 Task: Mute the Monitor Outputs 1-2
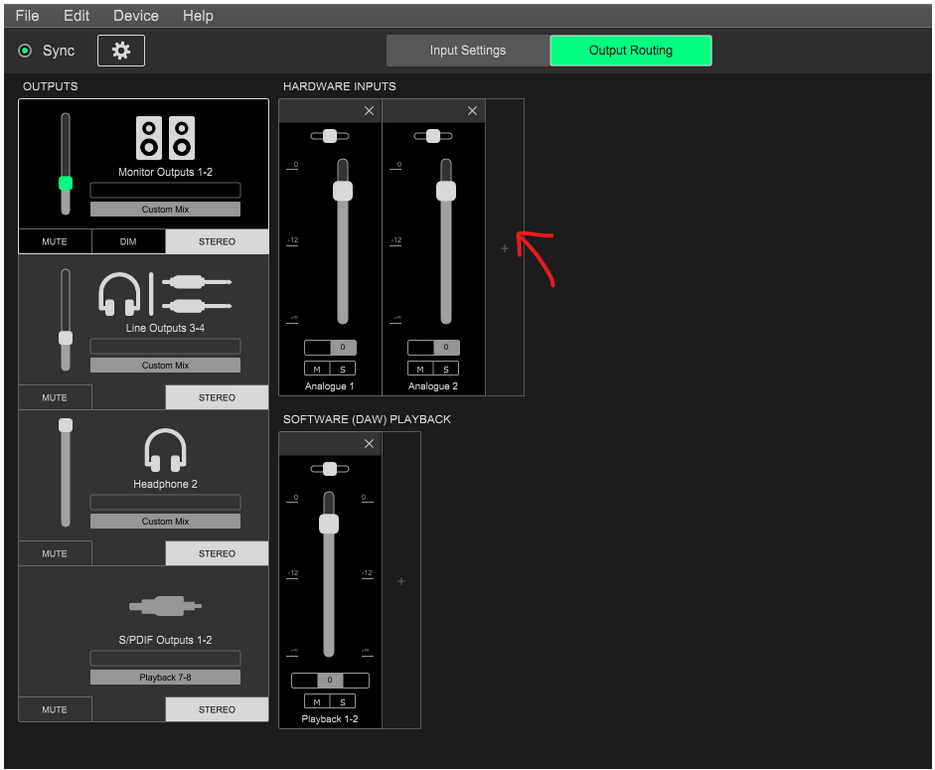(x=55, y=242)
